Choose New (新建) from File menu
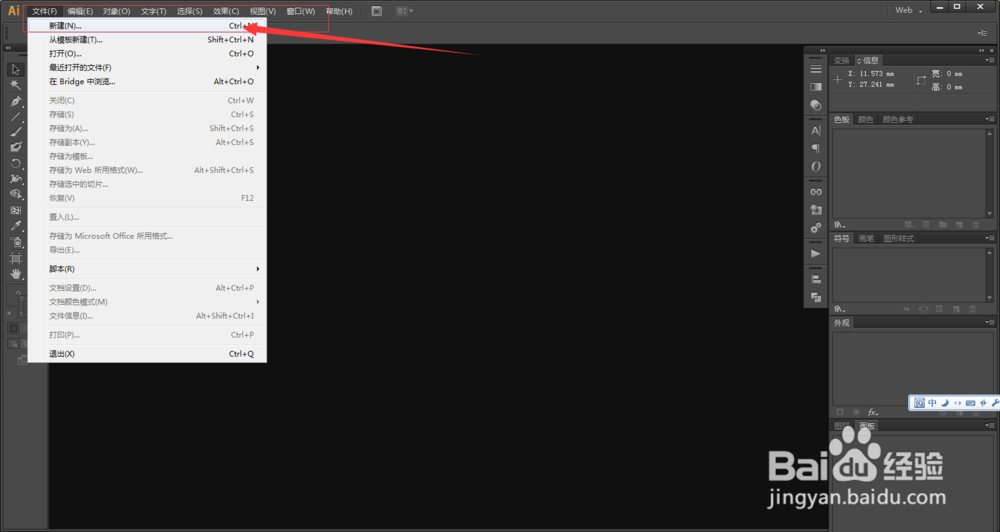 point(147,26)
